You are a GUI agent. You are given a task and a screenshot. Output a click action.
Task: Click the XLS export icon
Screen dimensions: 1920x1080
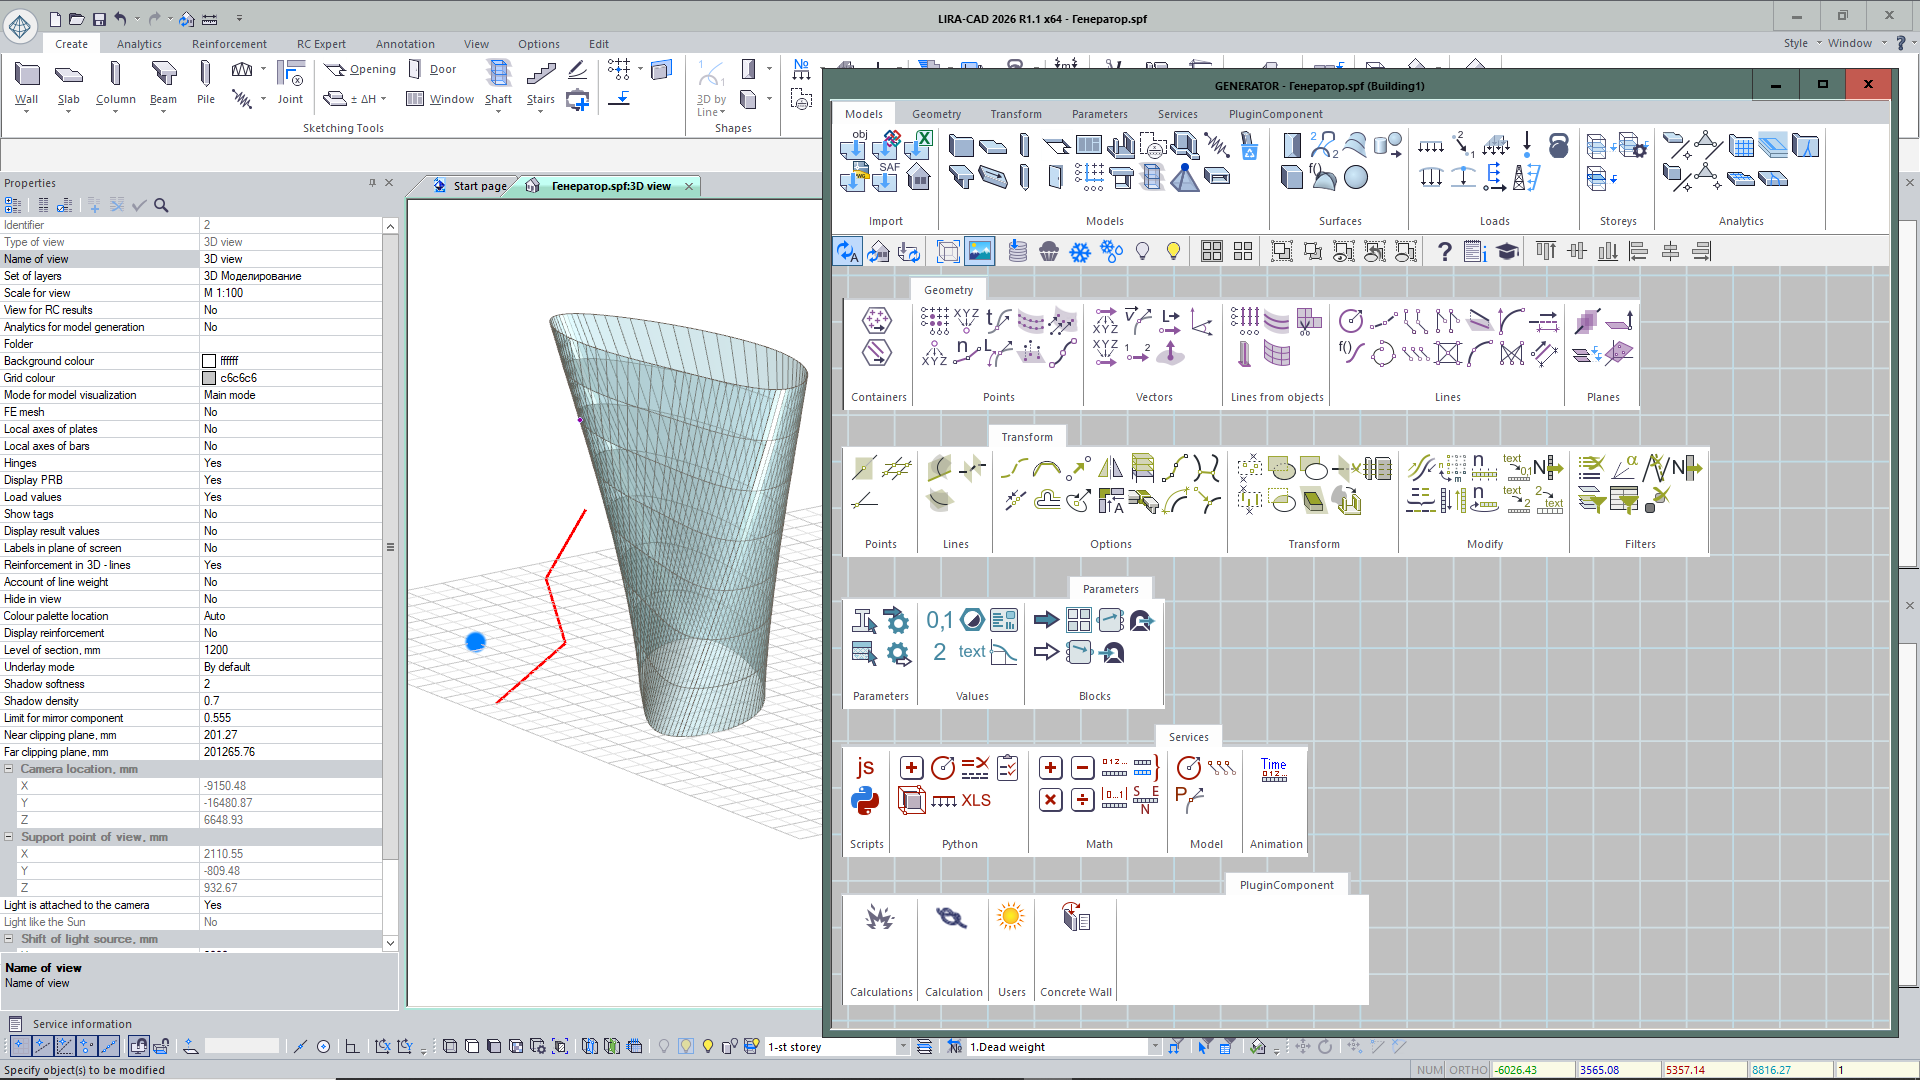click(x=976, y=800)
